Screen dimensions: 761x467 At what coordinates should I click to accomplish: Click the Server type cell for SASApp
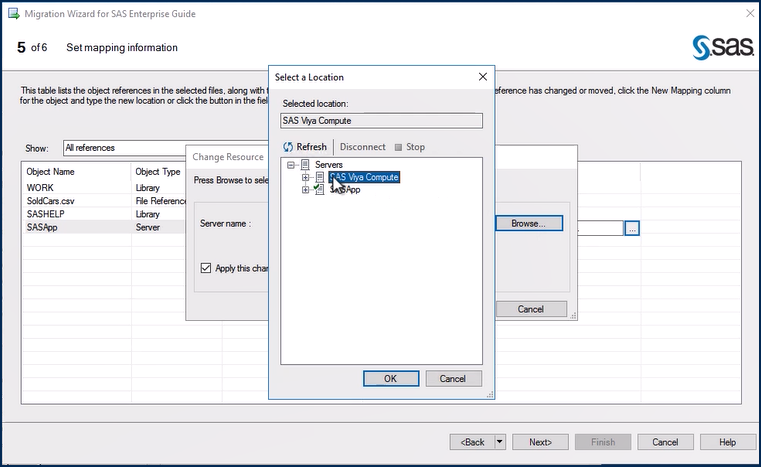(148, 227)
